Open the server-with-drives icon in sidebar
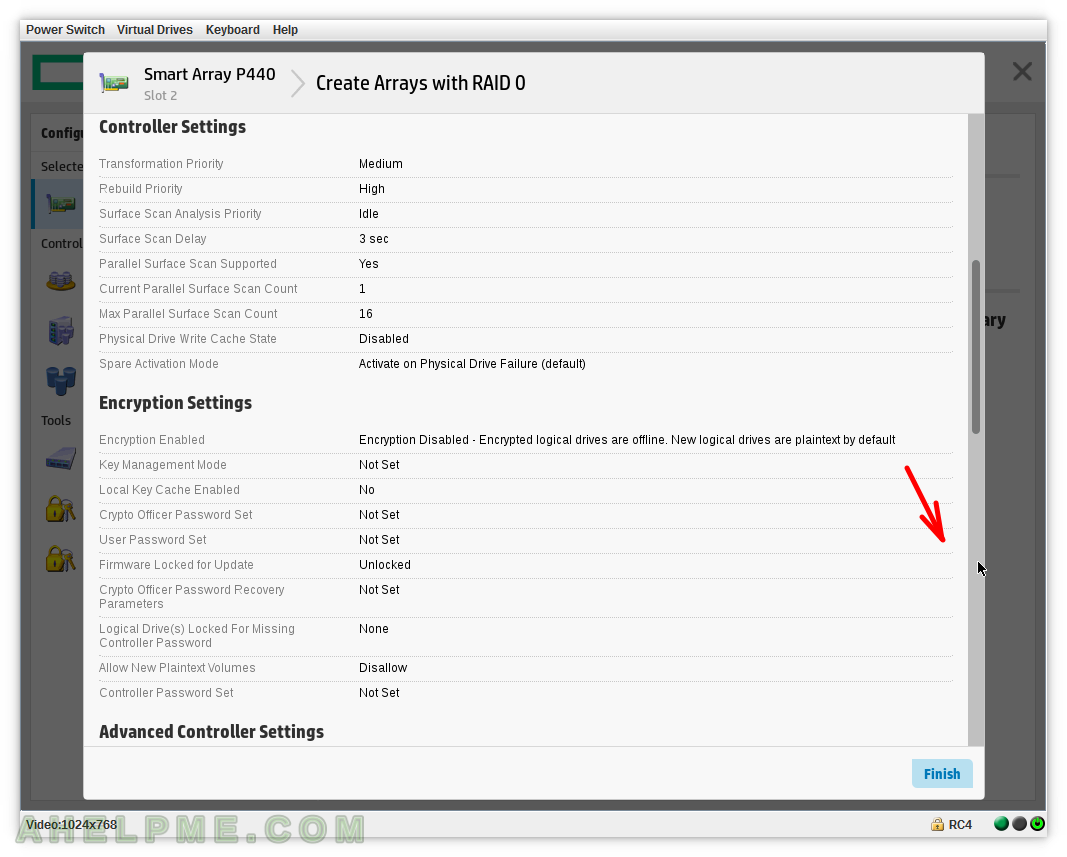 (x=61, y=331)
